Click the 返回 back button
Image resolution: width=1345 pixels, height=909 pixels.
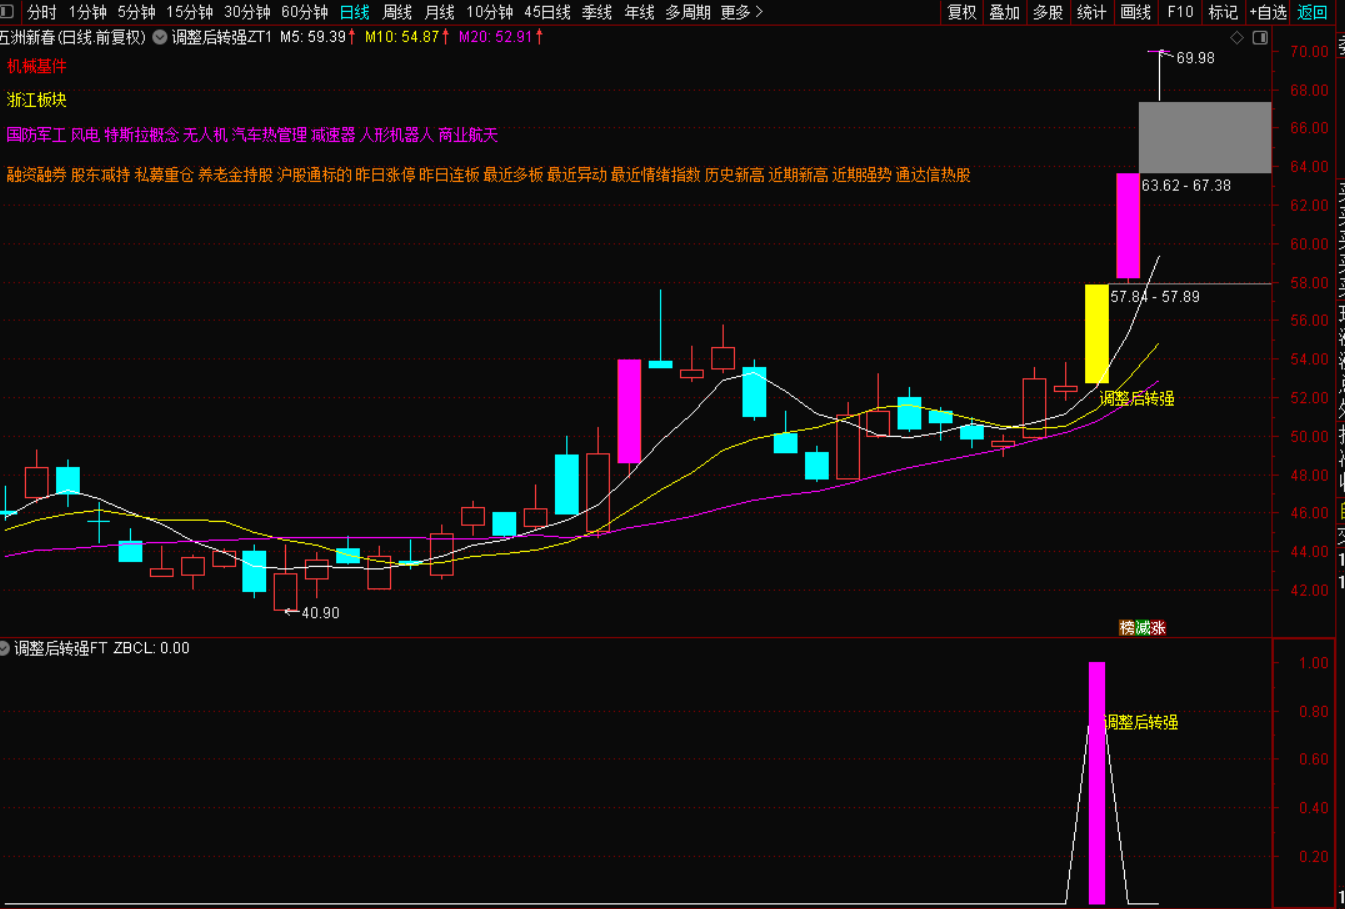tap(1312, 12)
